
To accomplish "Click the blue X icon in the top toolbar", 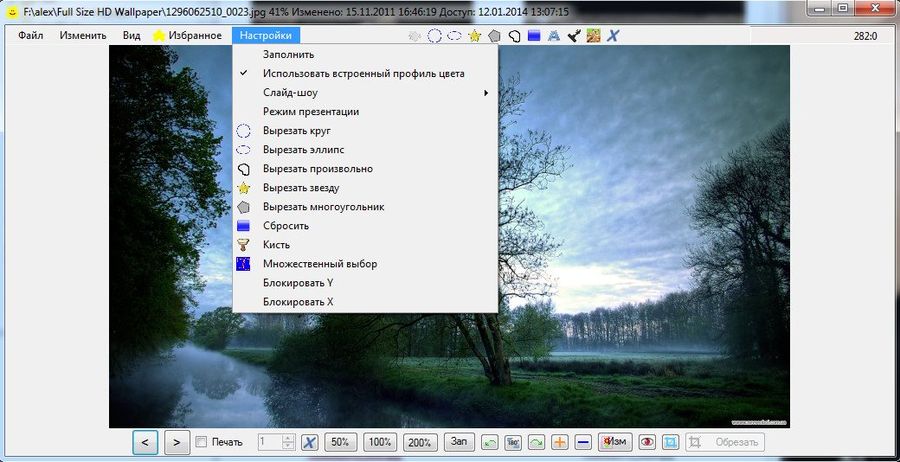I will (613, 36).
